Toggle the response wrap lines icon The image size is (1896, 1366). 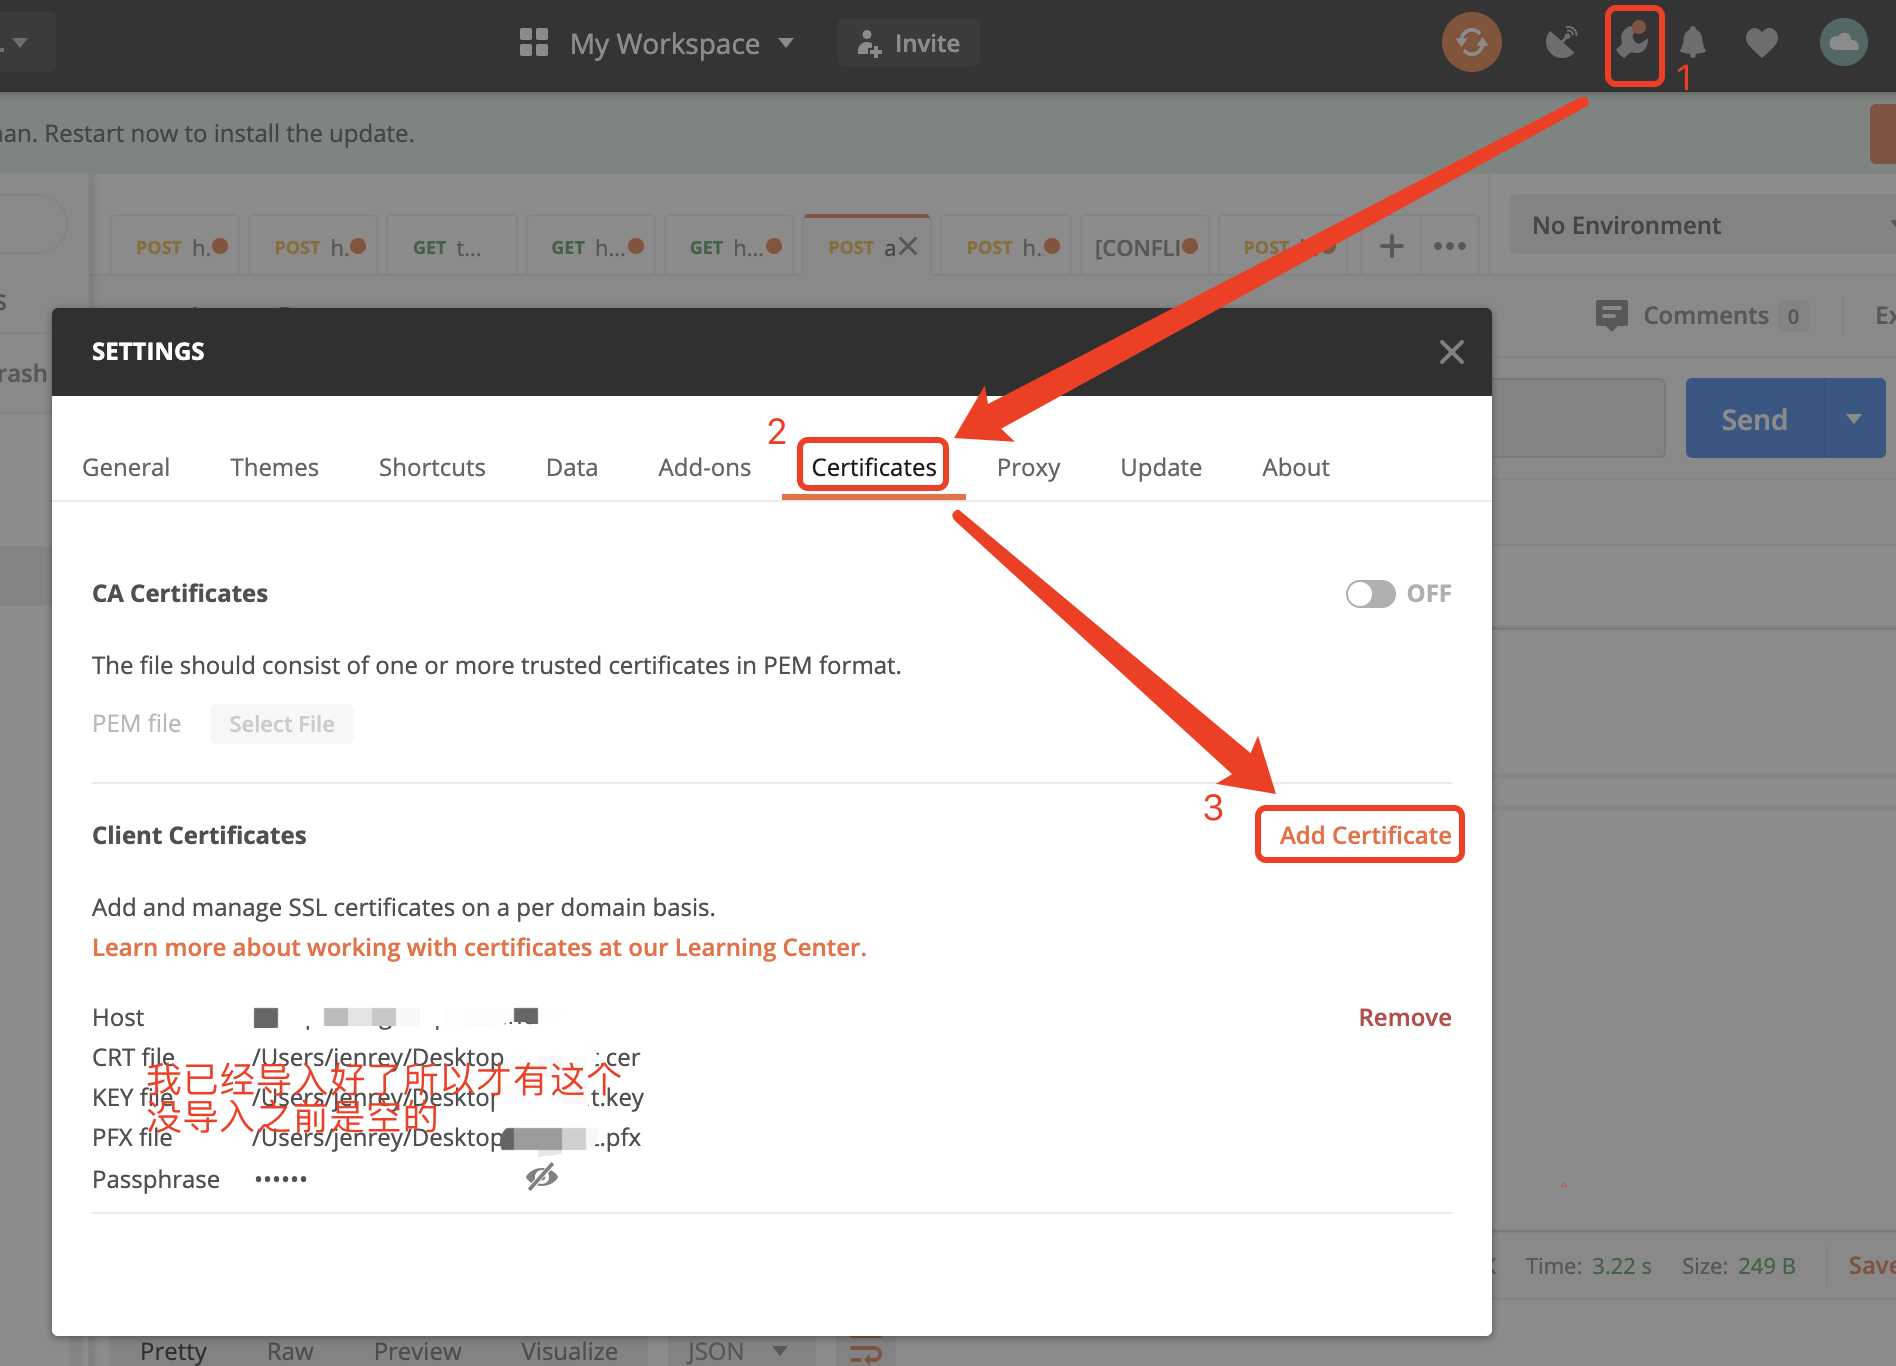tap(866, 1352)
